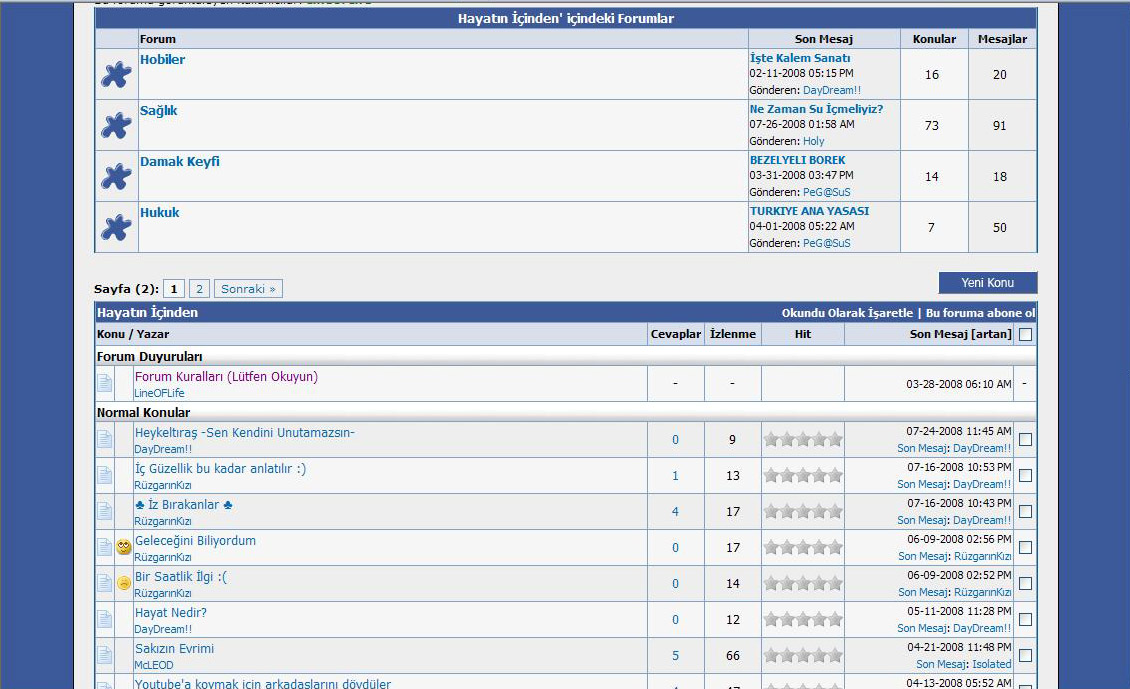Image resolution: width=1130 pixels, height=689 pixels.
Task: Click thread document icon for Sakızın Evrimi
Action: click(x=105, y=655)
